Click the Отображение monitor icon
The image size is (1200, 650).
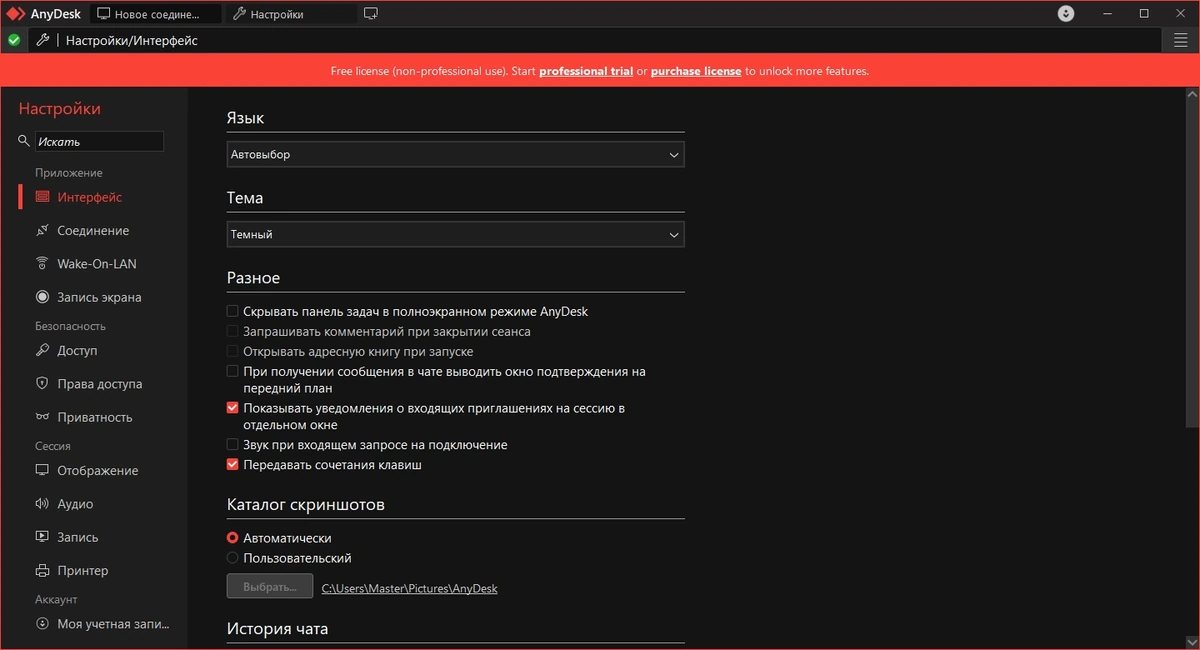pyautogui.click(x=42, y=471)
